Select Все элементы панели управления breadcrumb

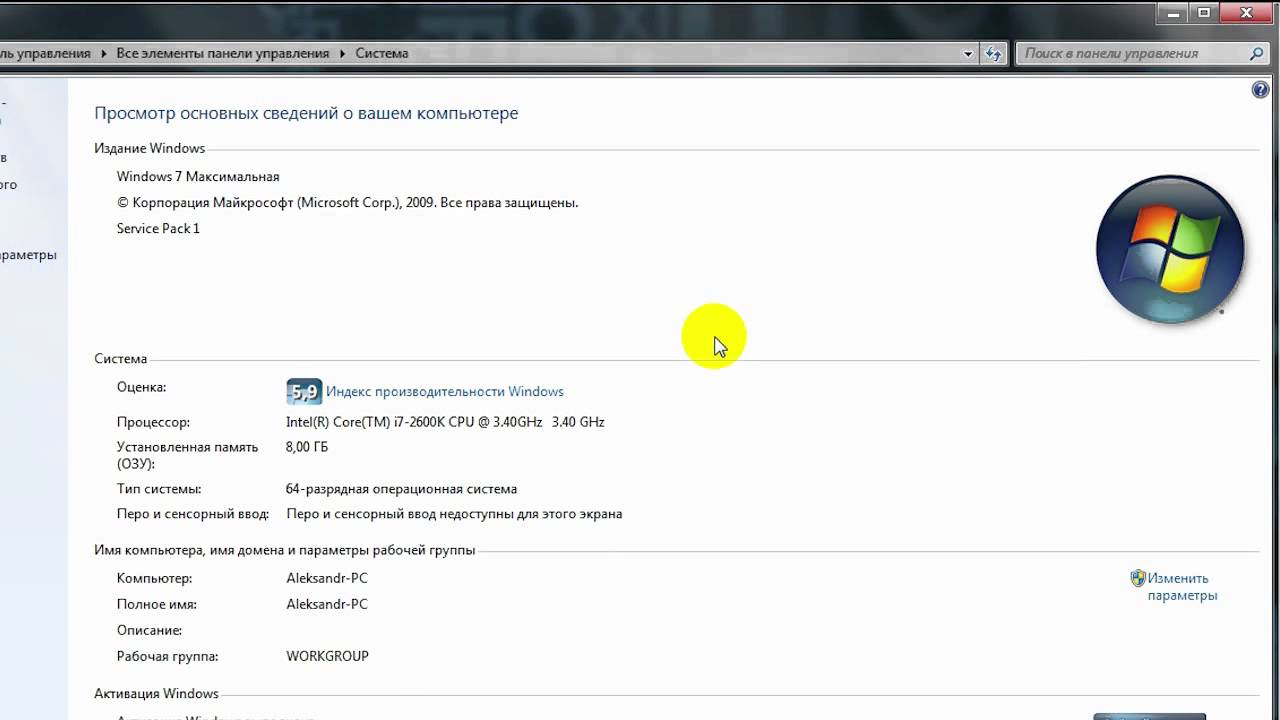pyautogui.click(x=222, y=54)
